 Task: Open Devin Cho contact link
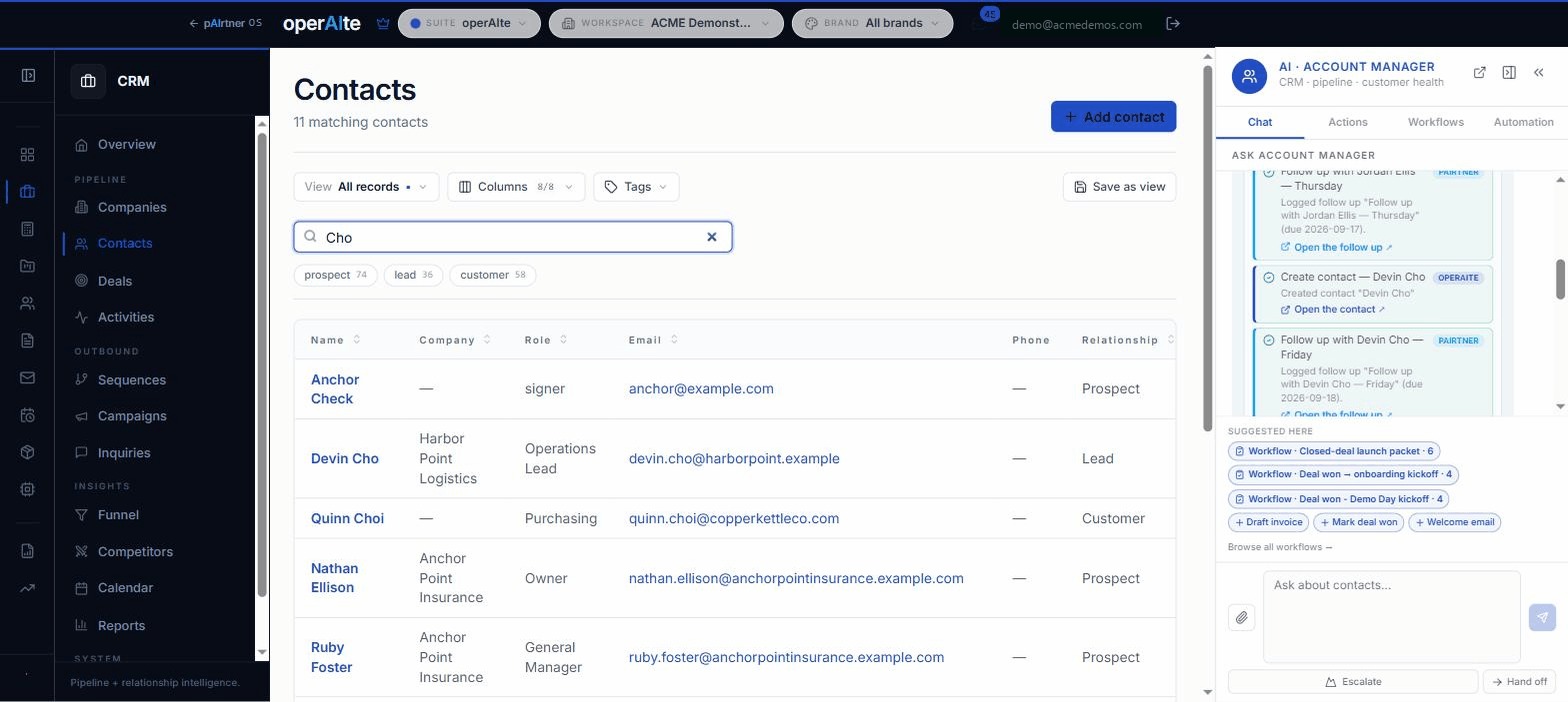pos(345,458)
